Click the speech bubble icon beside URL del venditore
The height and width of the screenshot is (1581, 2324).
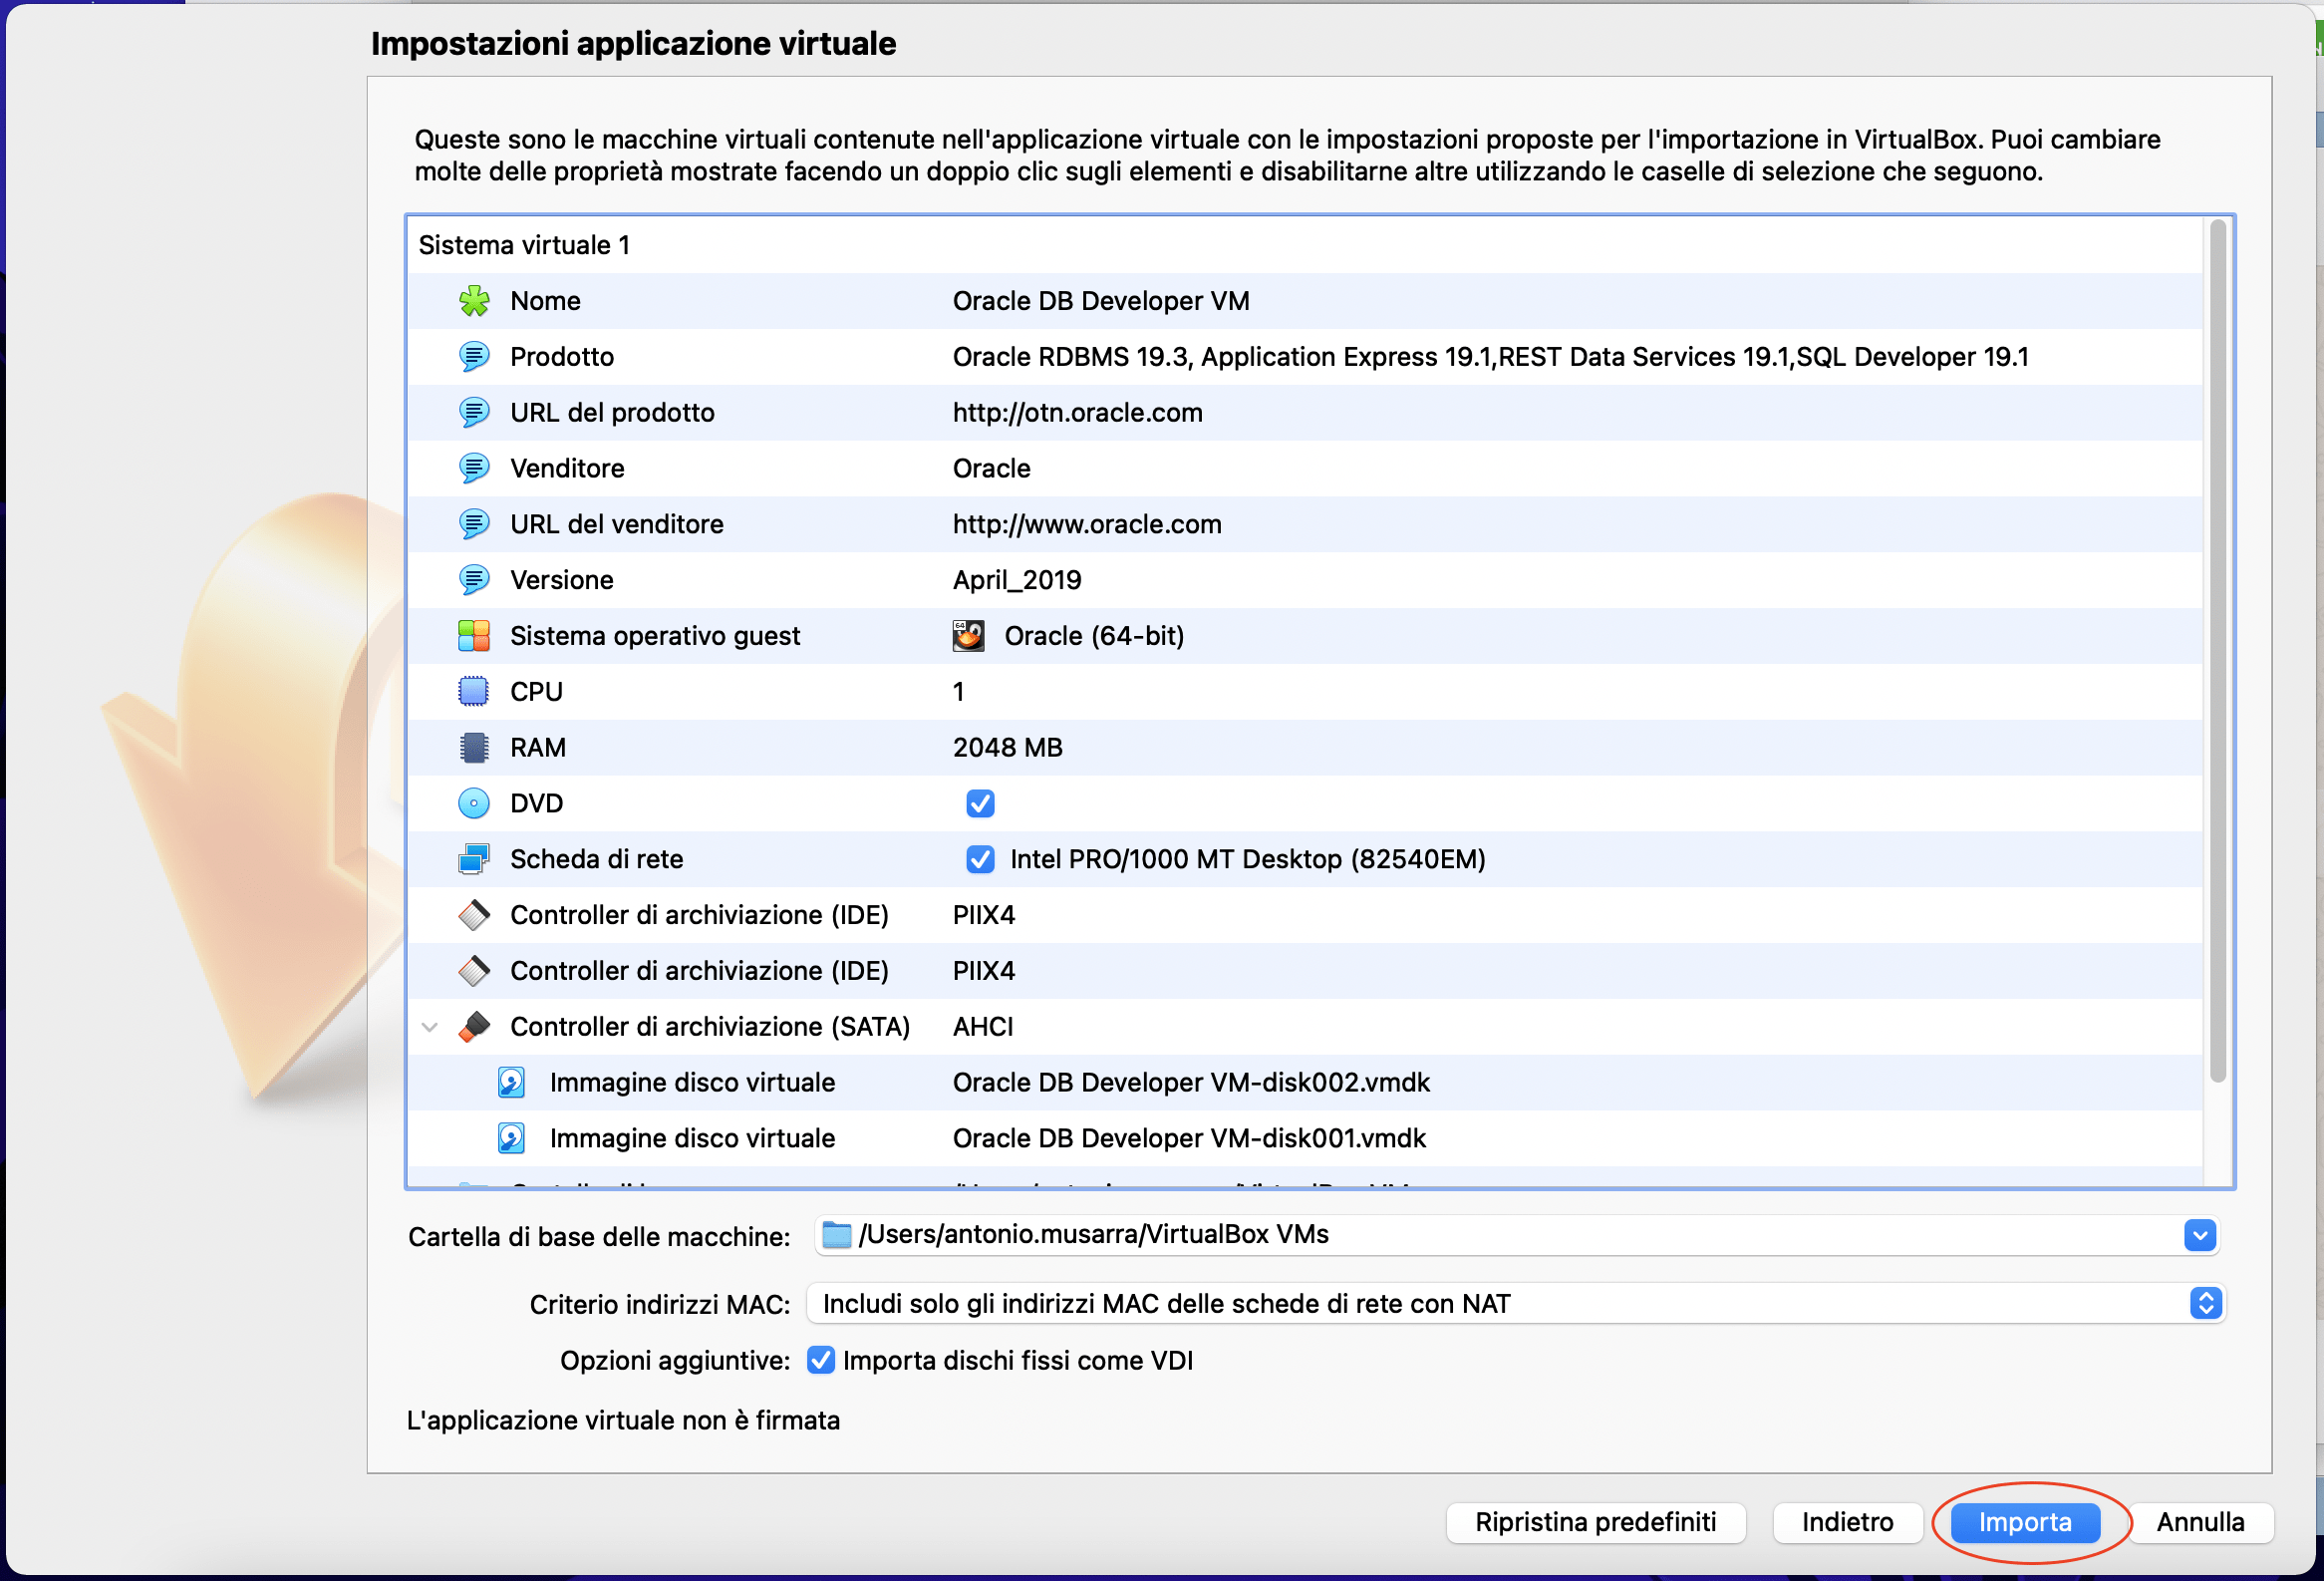click(474, 524)
